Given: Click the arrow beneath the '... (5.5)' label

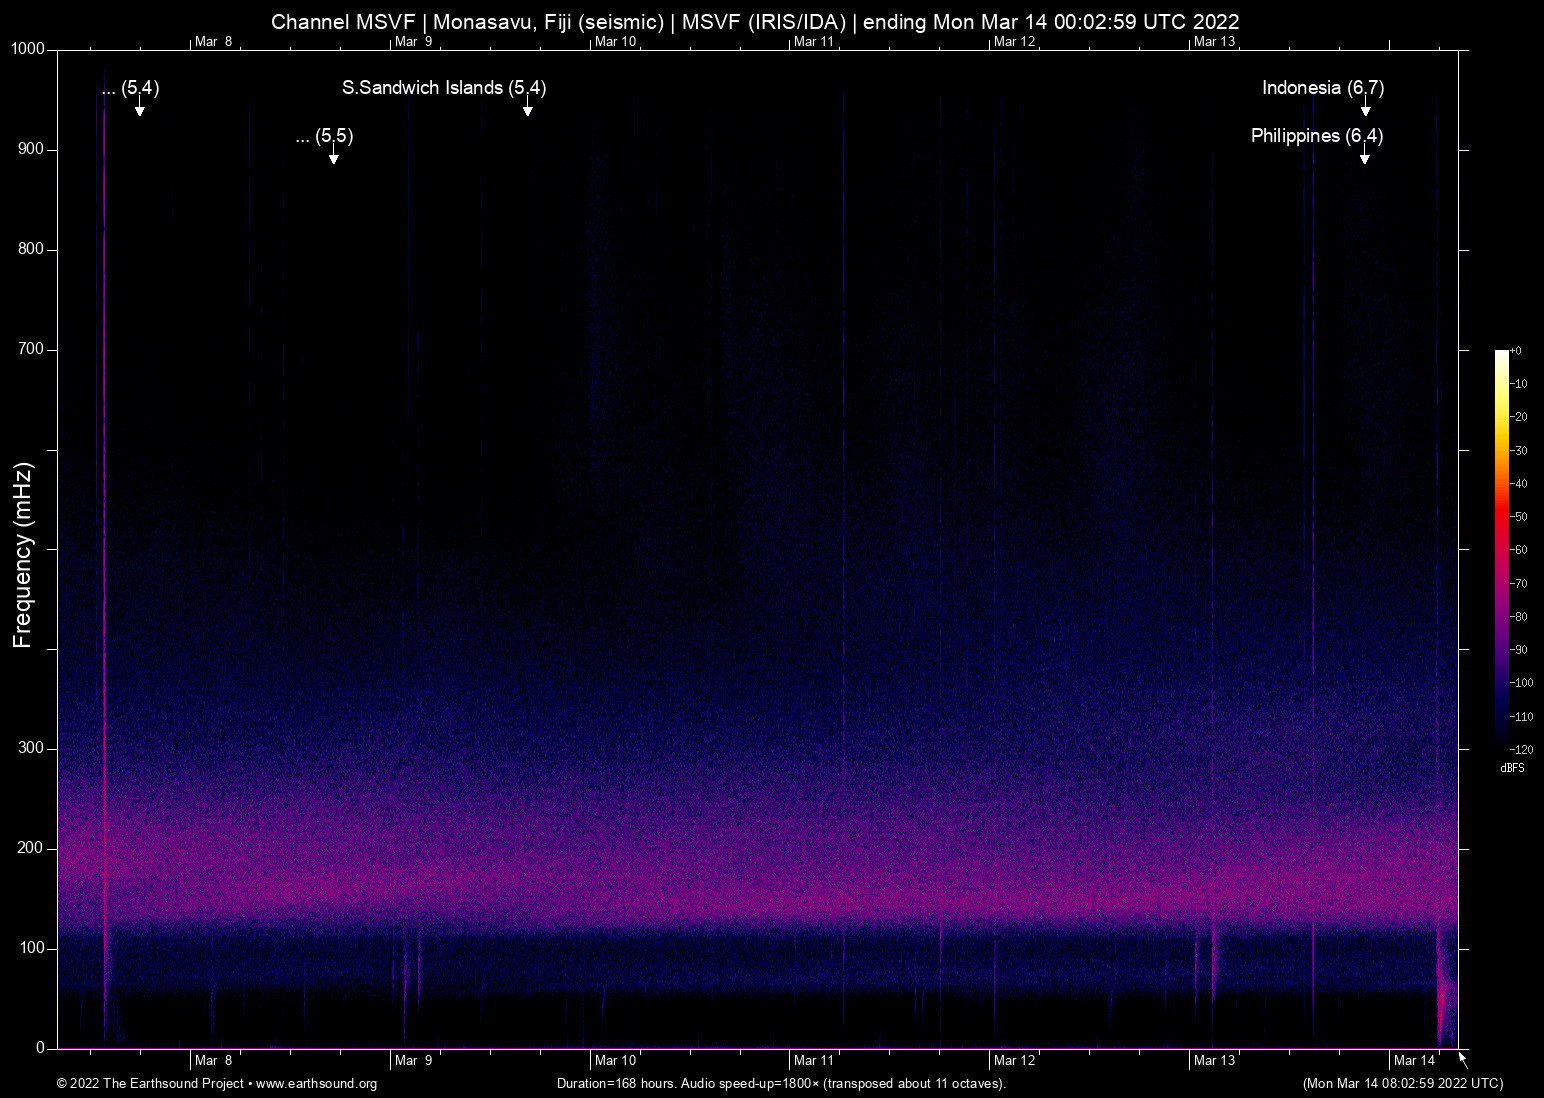Looking at the screenshot, I should (x=333, y=156).
